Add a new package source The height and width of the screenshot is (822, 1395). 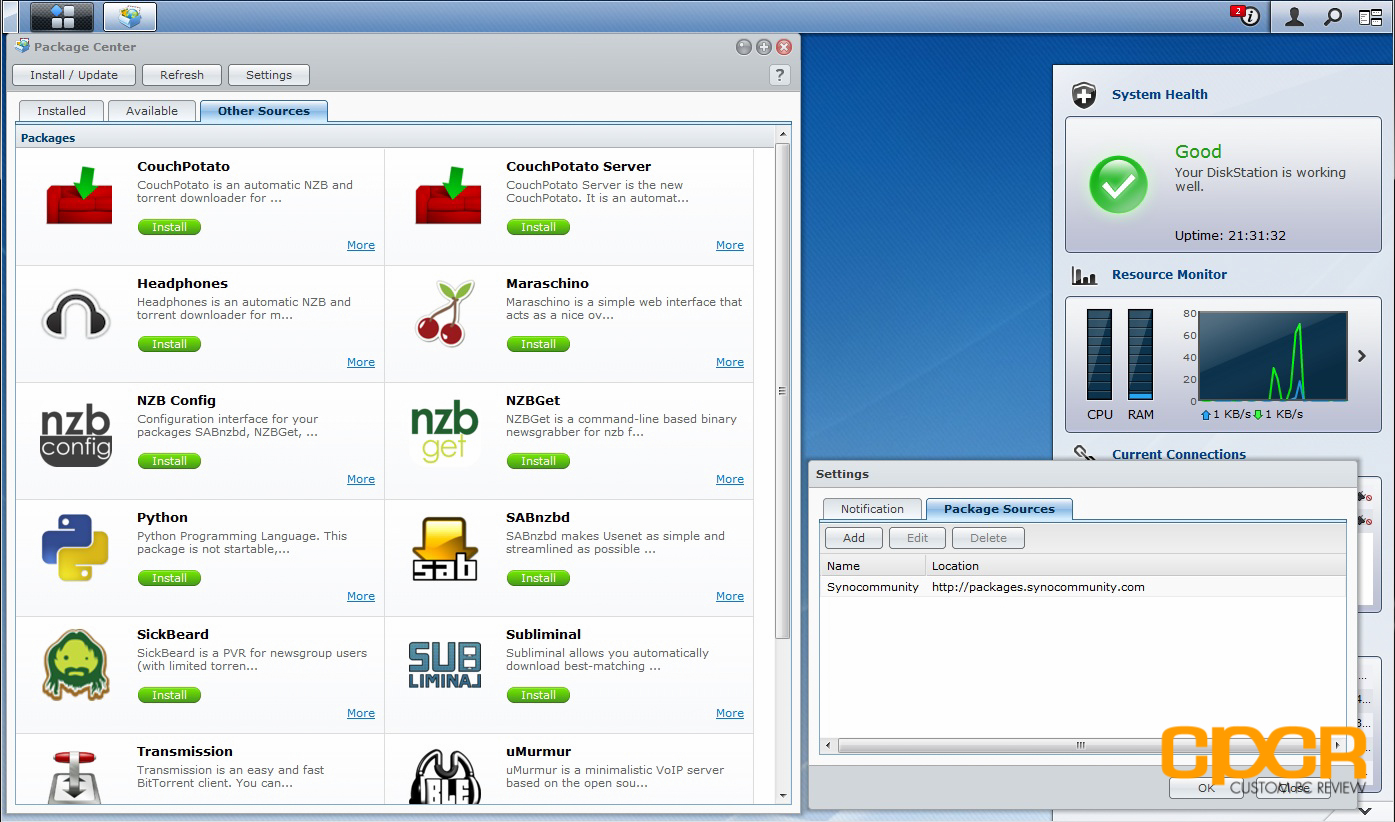854,538
